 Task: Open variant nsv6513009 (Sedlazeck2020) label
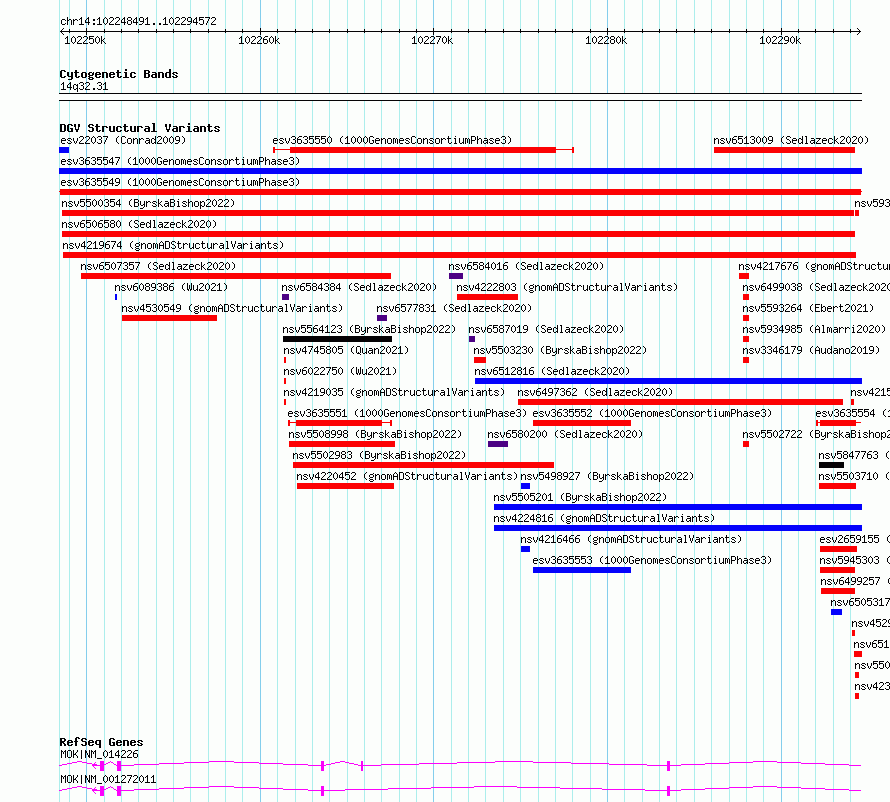pyautogui.click(x=791, y=140)
